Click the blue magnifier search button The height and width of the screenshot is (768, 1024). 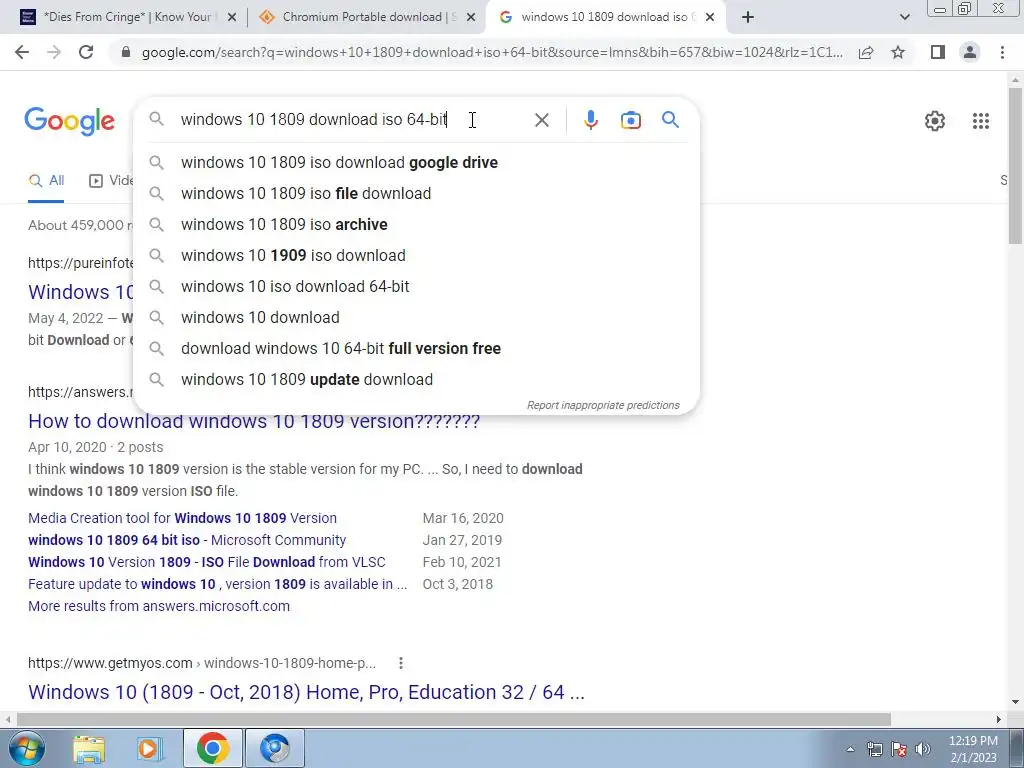(670, 120)
